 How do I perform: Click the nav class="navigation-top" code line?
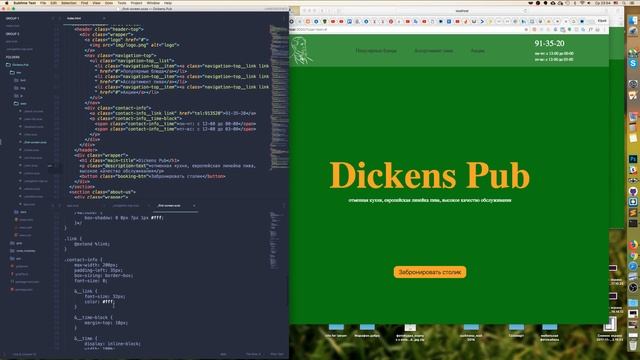(120, 56)
